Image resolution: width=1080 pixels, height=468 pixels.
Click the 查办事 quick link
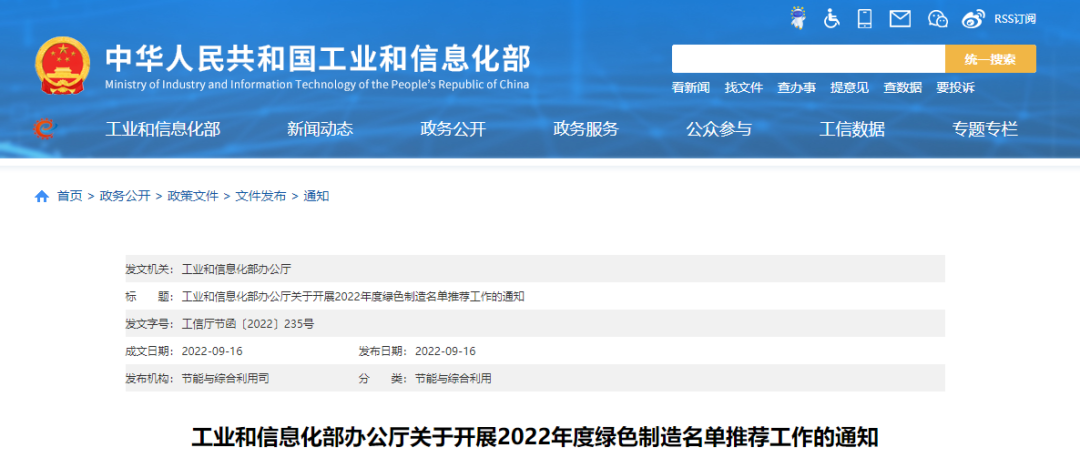(x=797, y=88)
